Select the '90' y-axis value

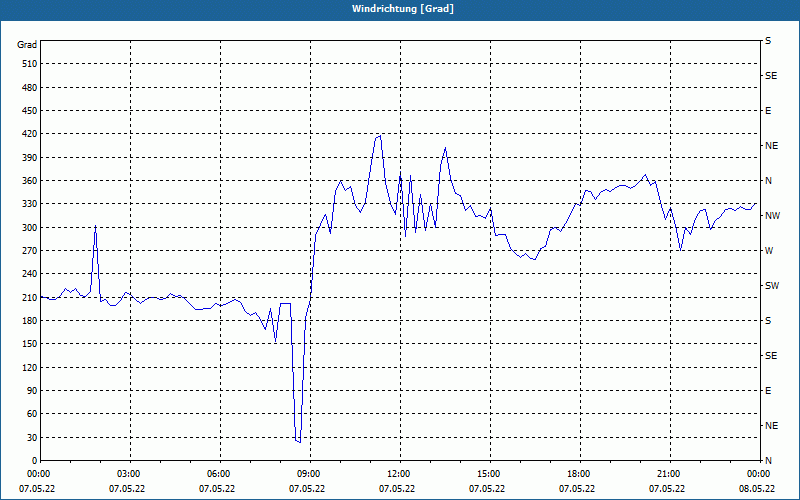32,391
